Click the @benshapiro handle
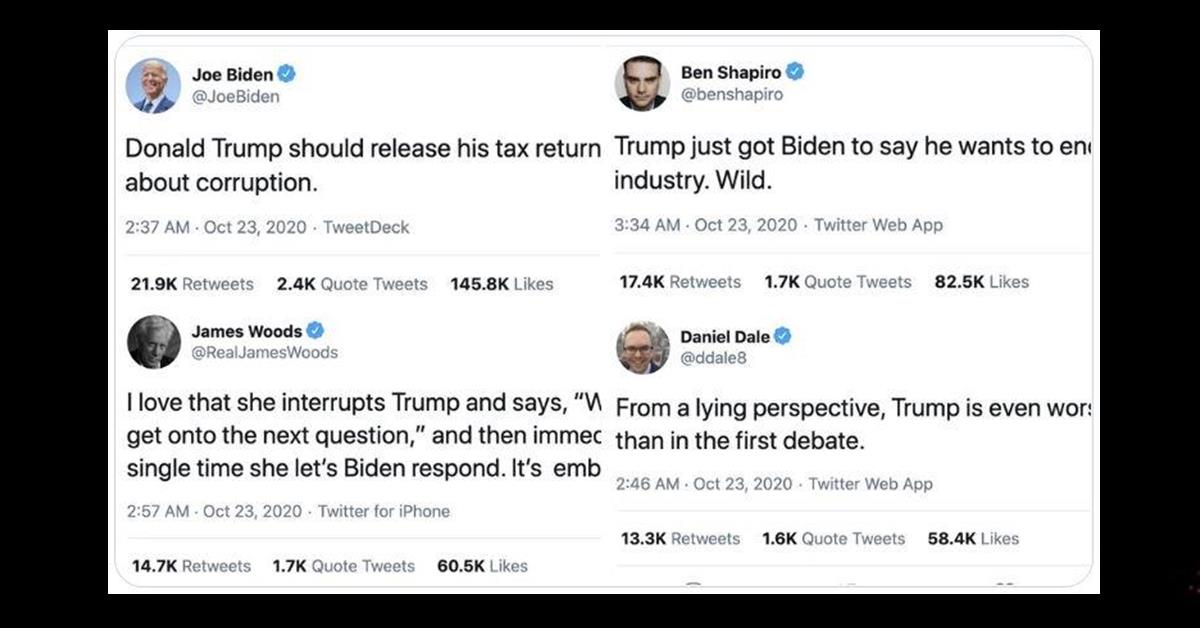 coord(731,95)
